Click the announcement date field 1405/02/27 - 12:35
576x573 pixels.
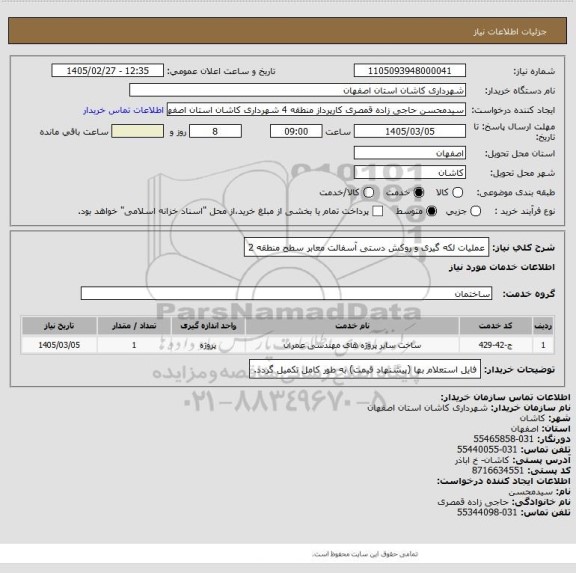[108, 71]
